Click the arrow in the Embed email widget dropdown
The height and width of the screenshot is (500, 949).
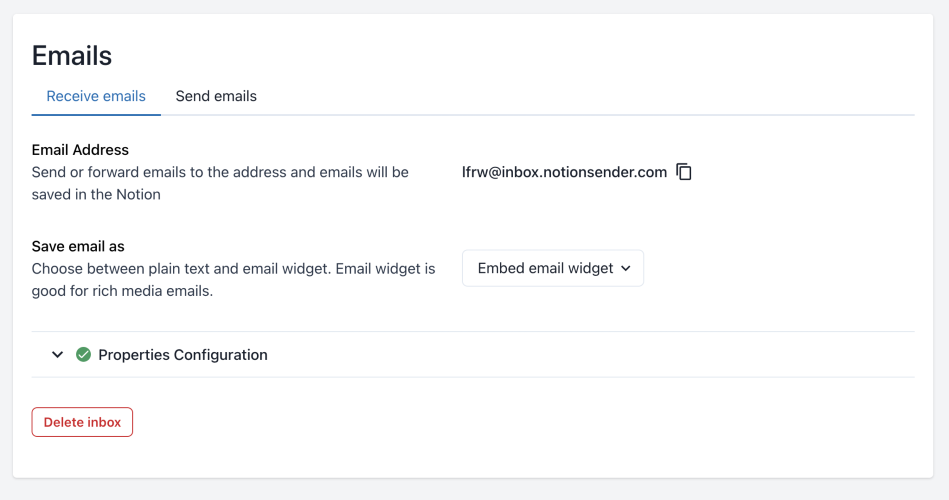[x=626, y=268]
